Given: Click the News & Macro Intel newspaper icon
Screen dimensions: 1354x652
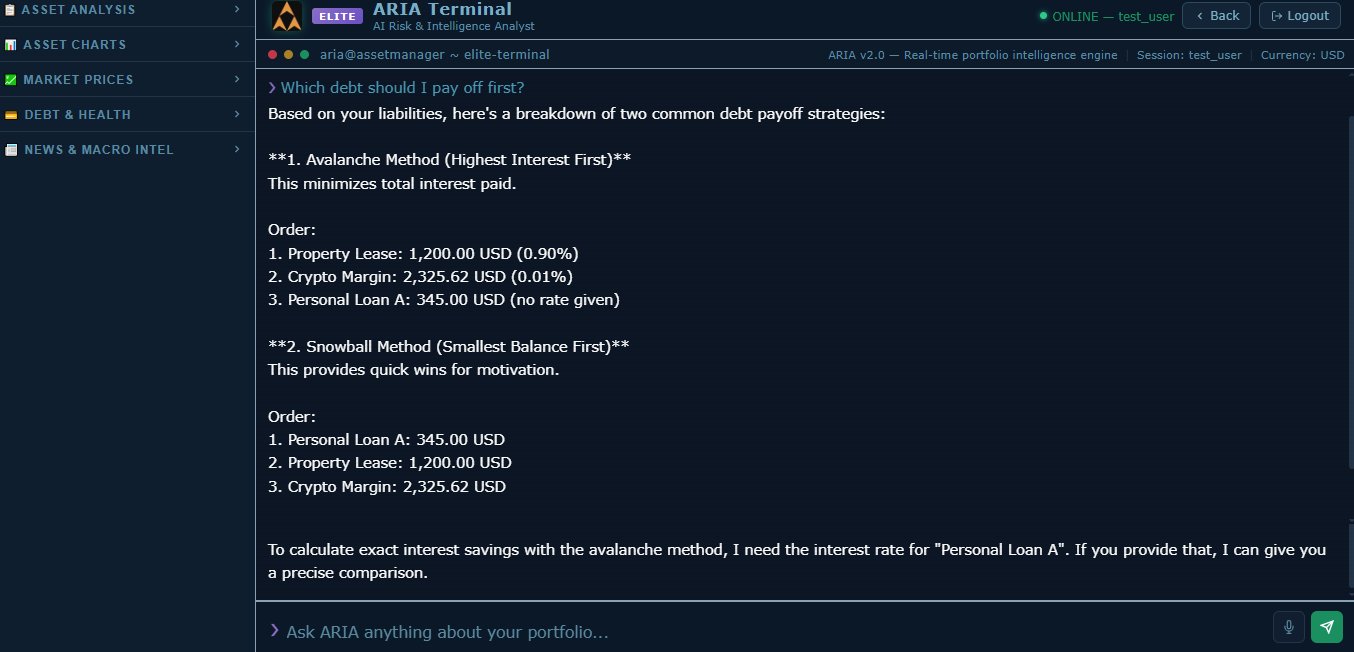Looking at the screenshot, I should tap(12, 150).
